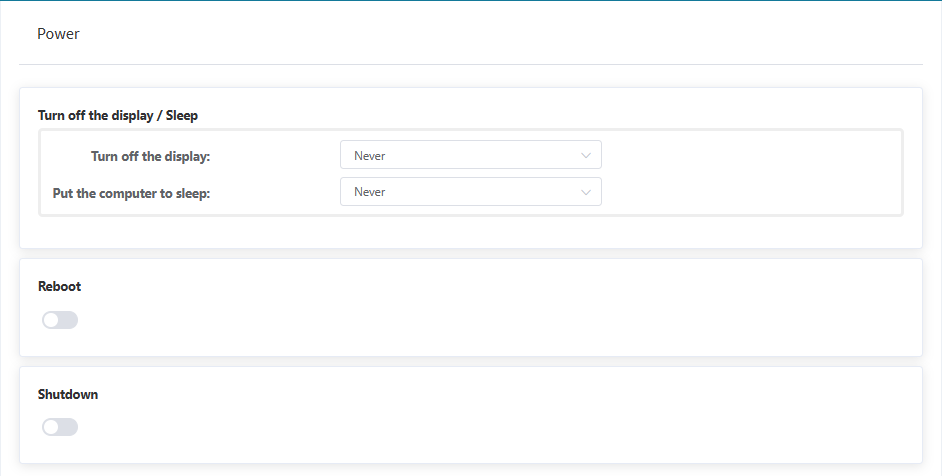Open the Put the computer to sleep dropdown

(470, 192)
